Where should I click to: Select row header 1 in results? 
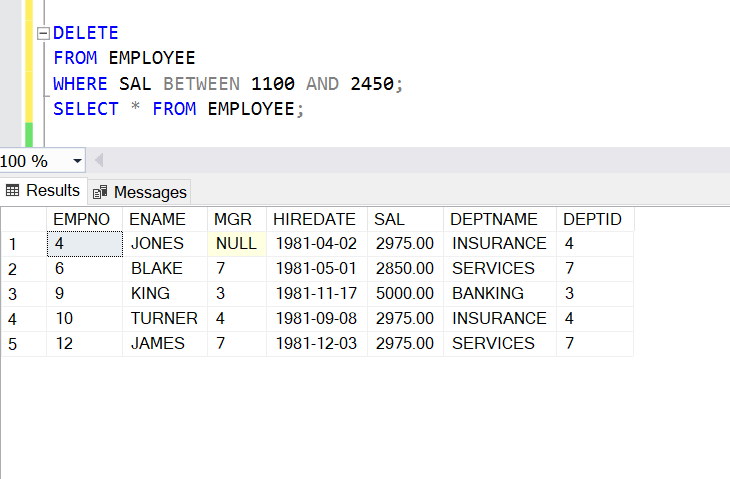coord(24,244)
